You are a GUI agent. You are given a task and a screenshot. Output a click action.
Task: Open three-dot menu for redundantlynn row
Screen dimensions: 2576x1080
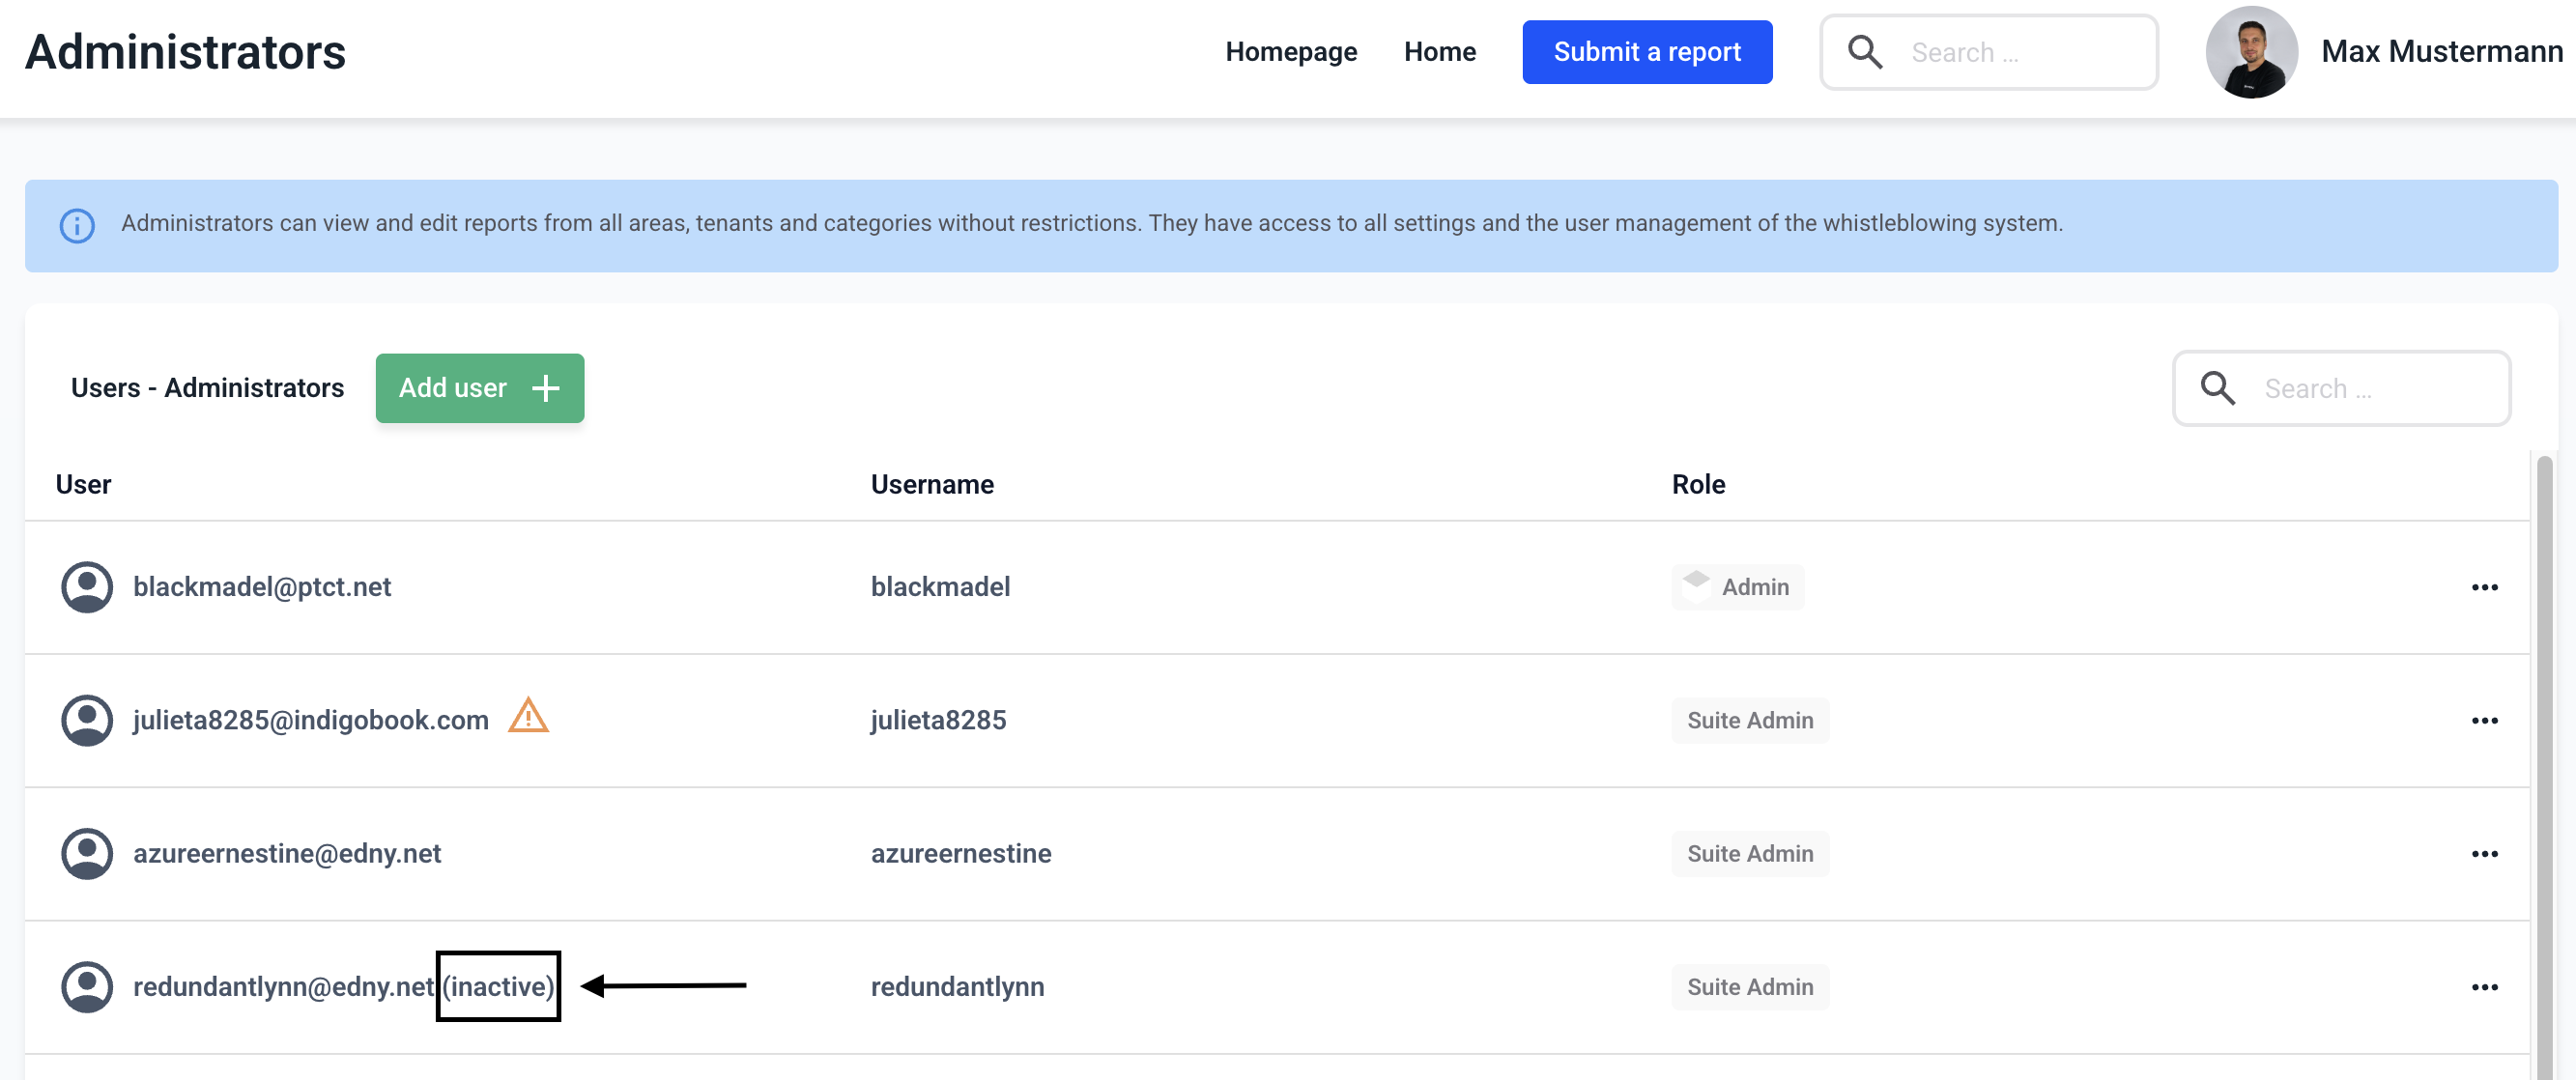(2484, 986)
